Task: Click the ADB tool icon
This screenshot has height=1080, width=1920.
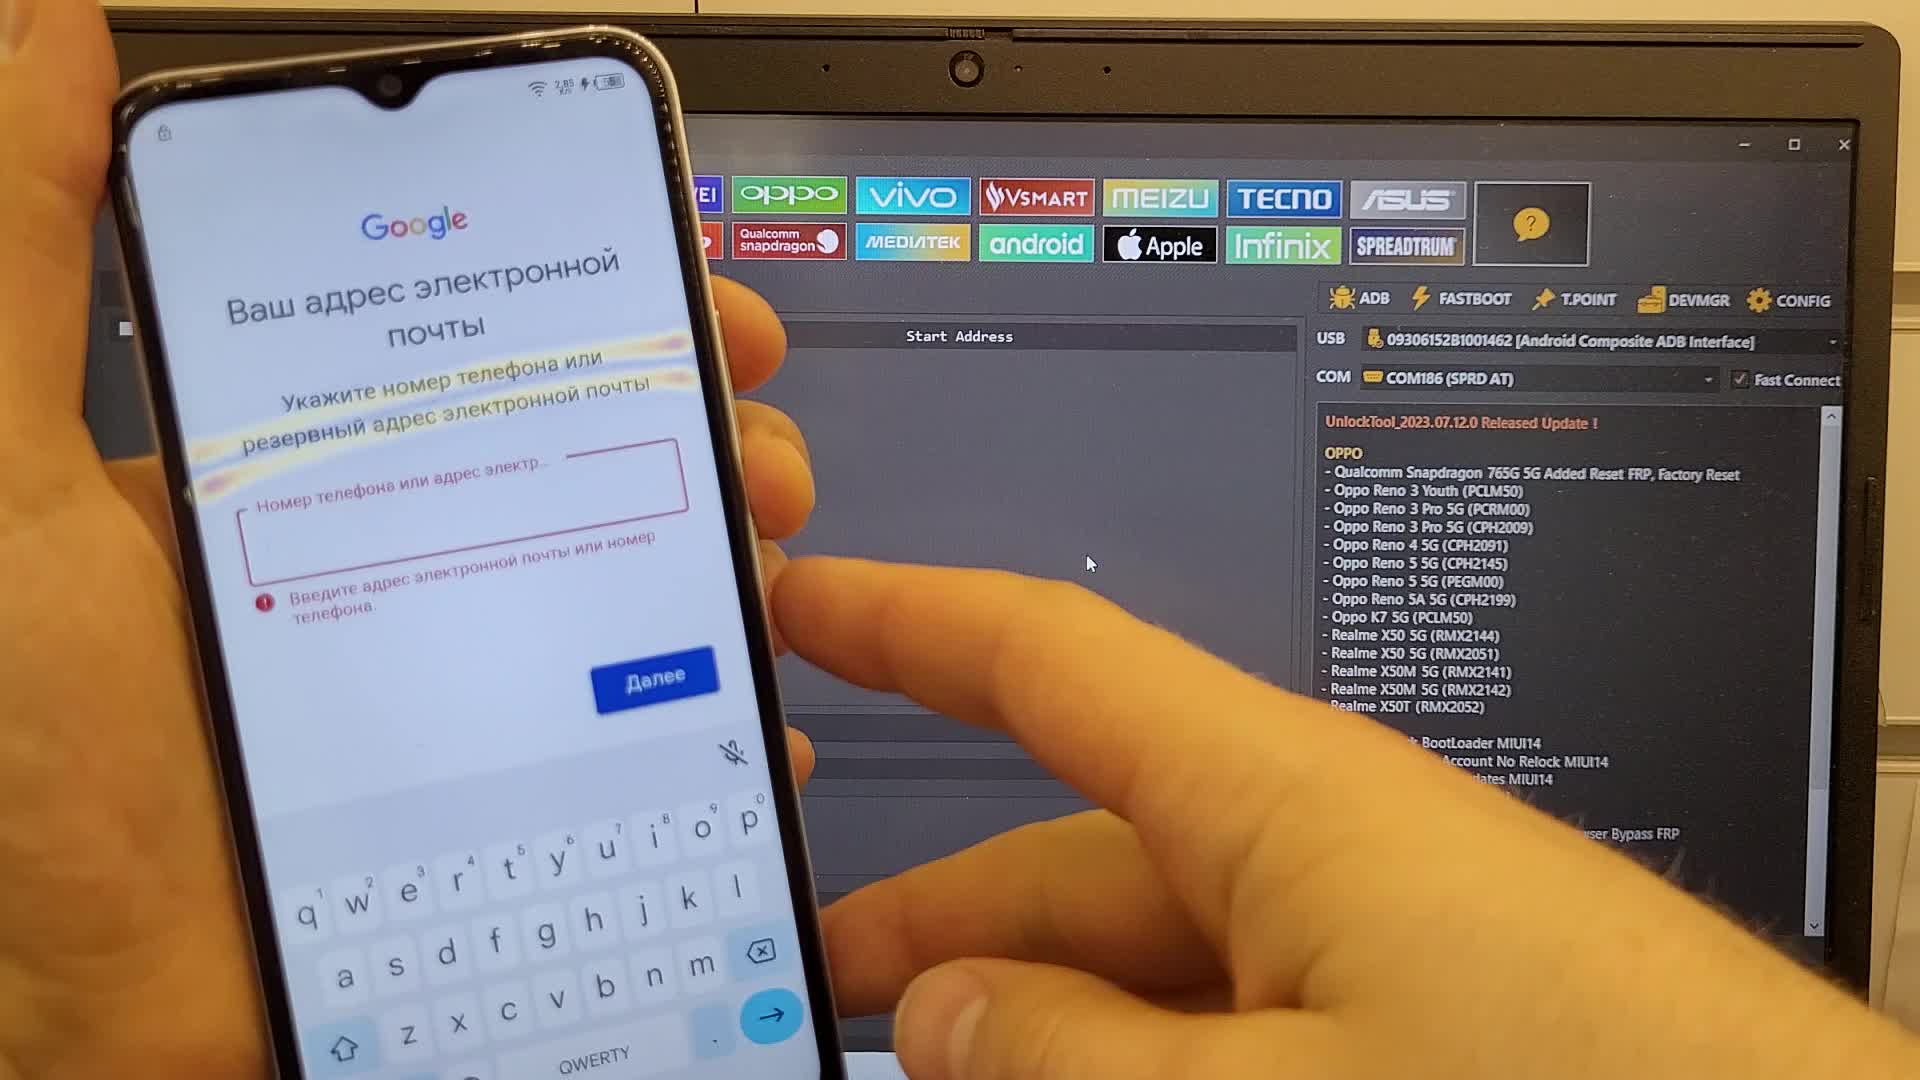Action: [1358, 298]
